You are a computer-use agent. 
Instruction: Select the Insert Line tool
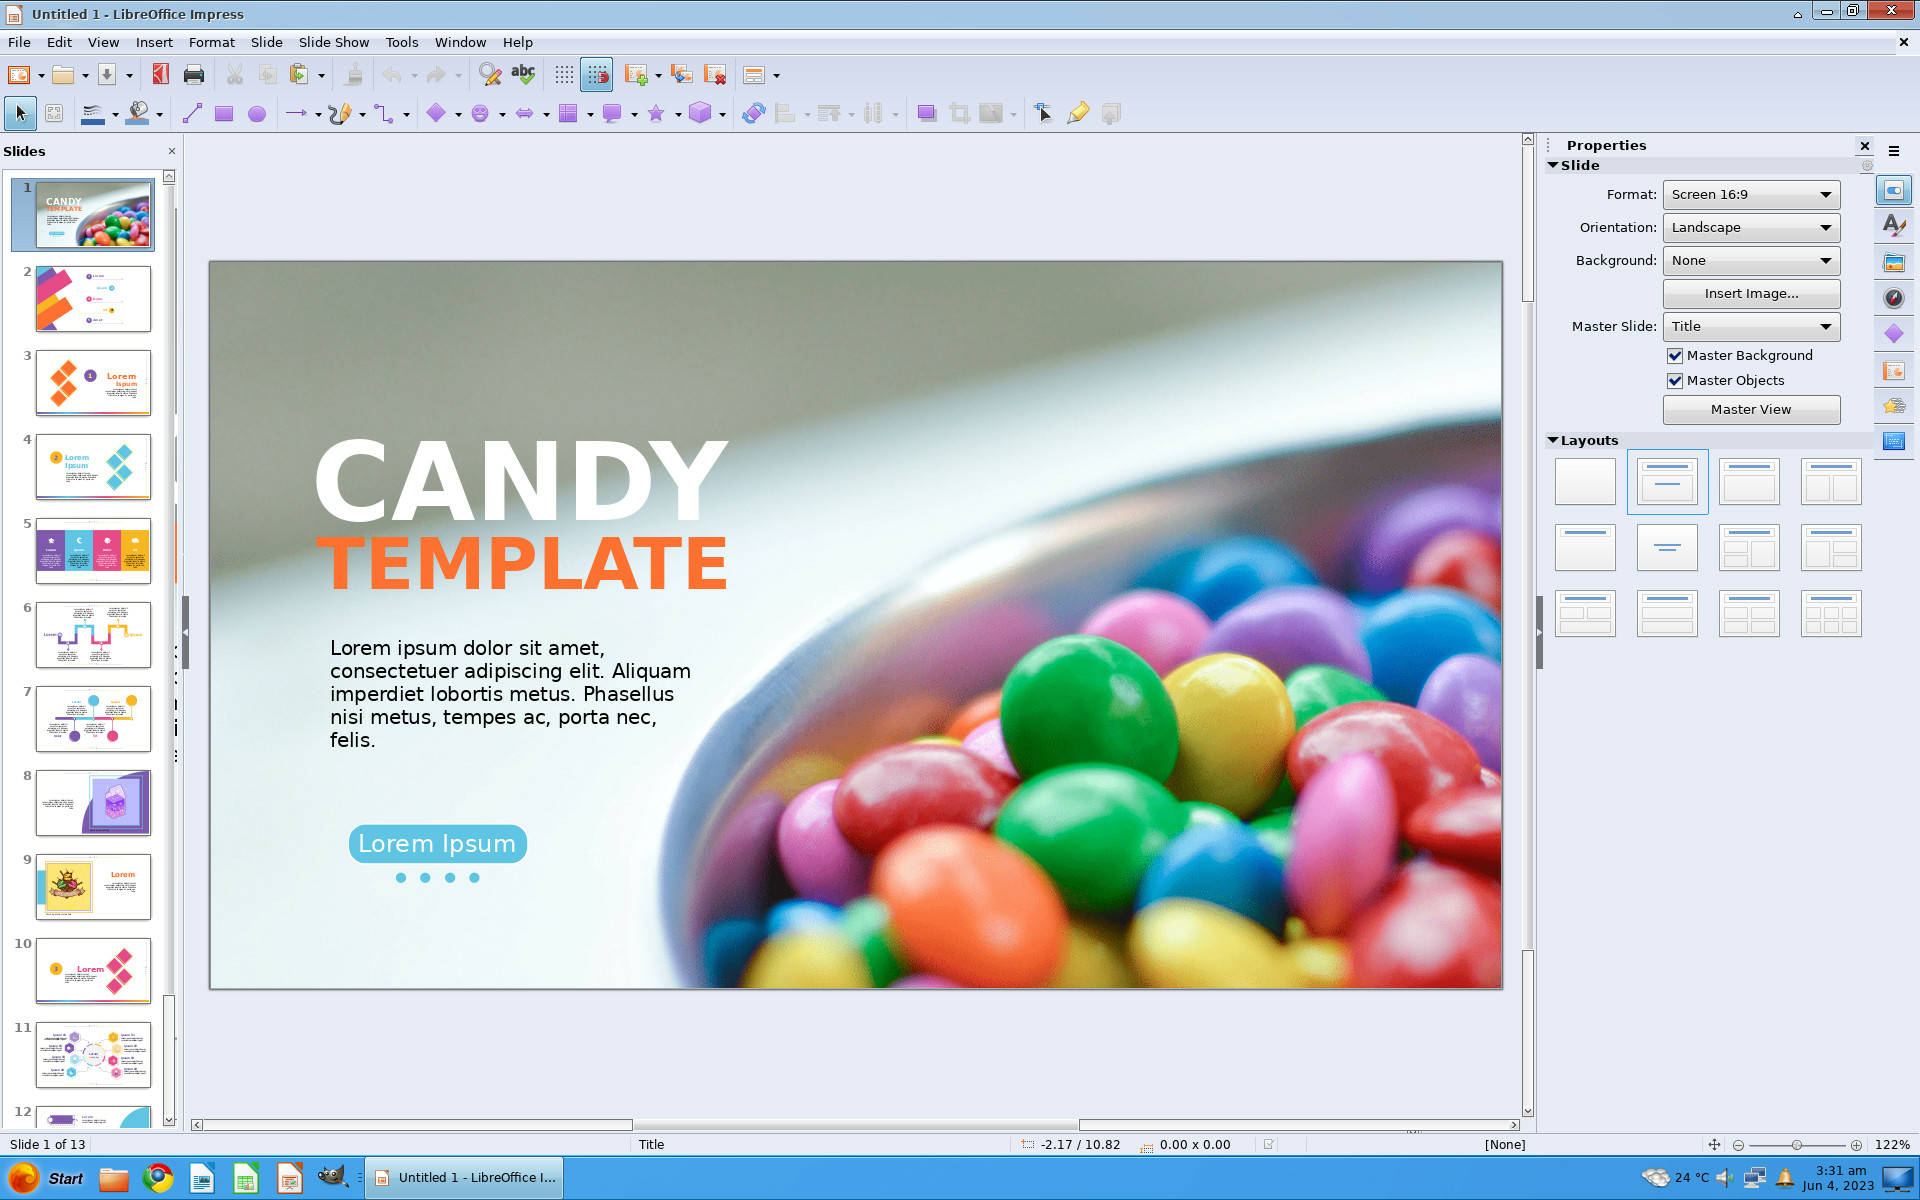192,114
